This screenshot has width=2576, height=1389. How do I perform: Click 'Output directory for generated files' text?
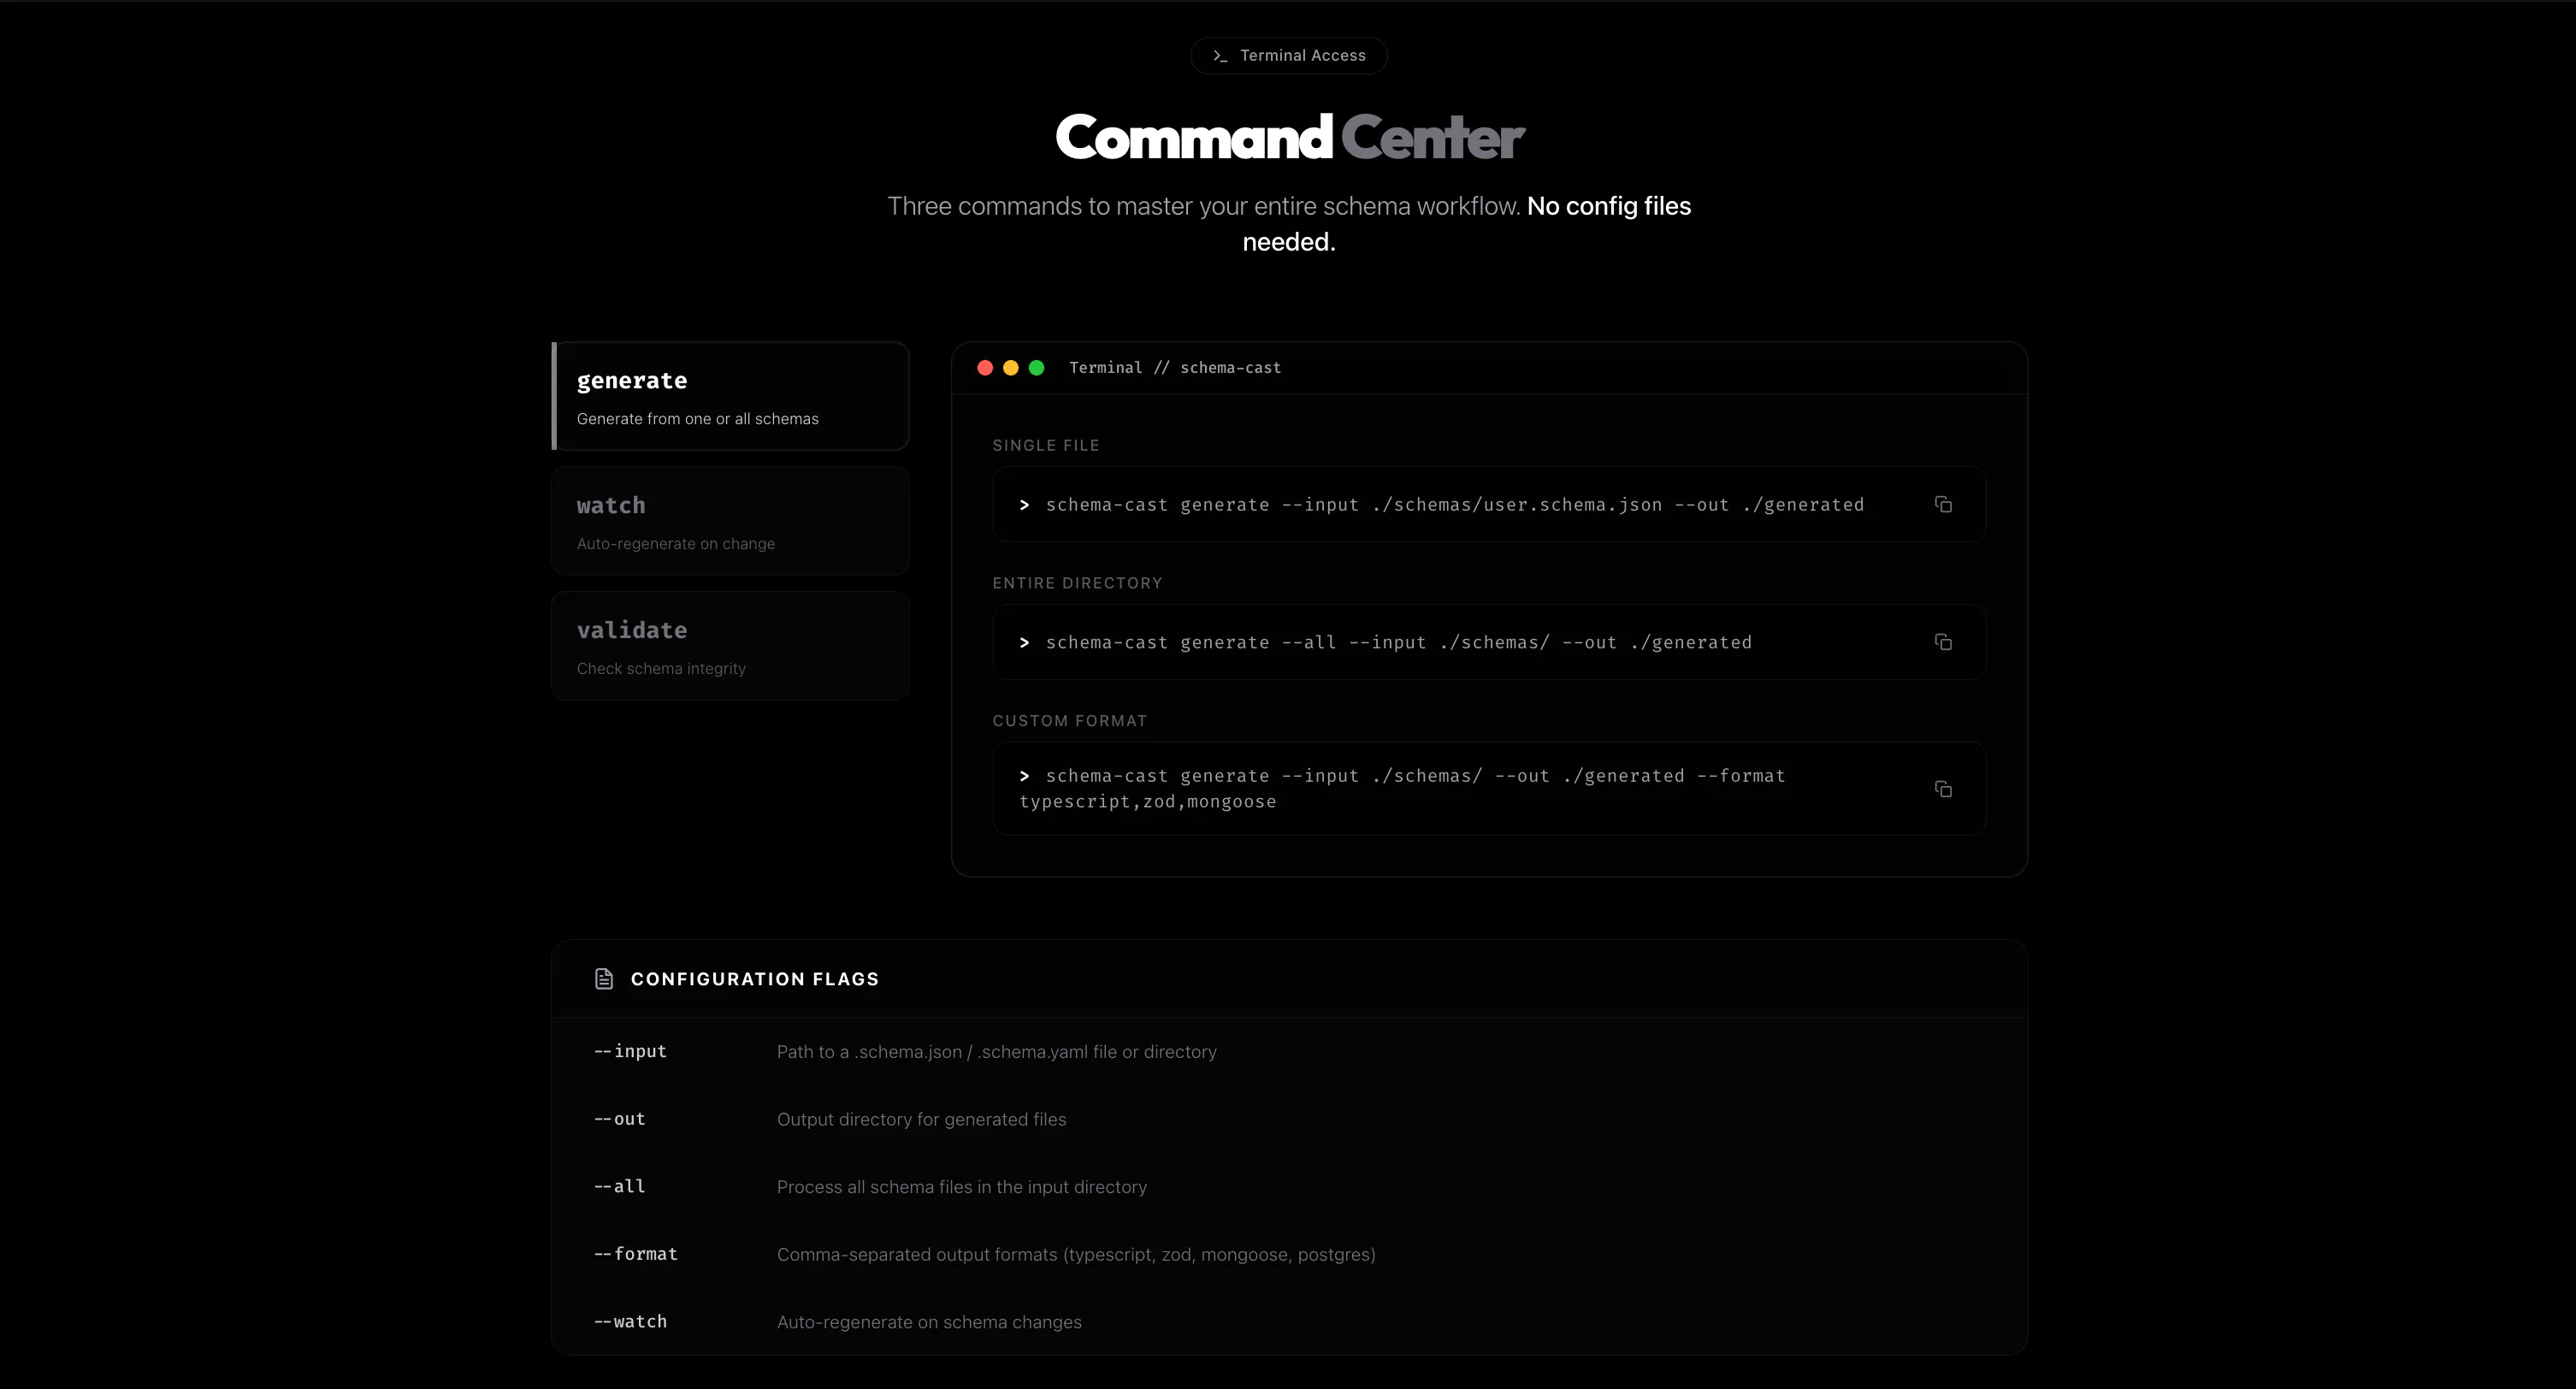pyautogui.click(x=922, y=1119)
